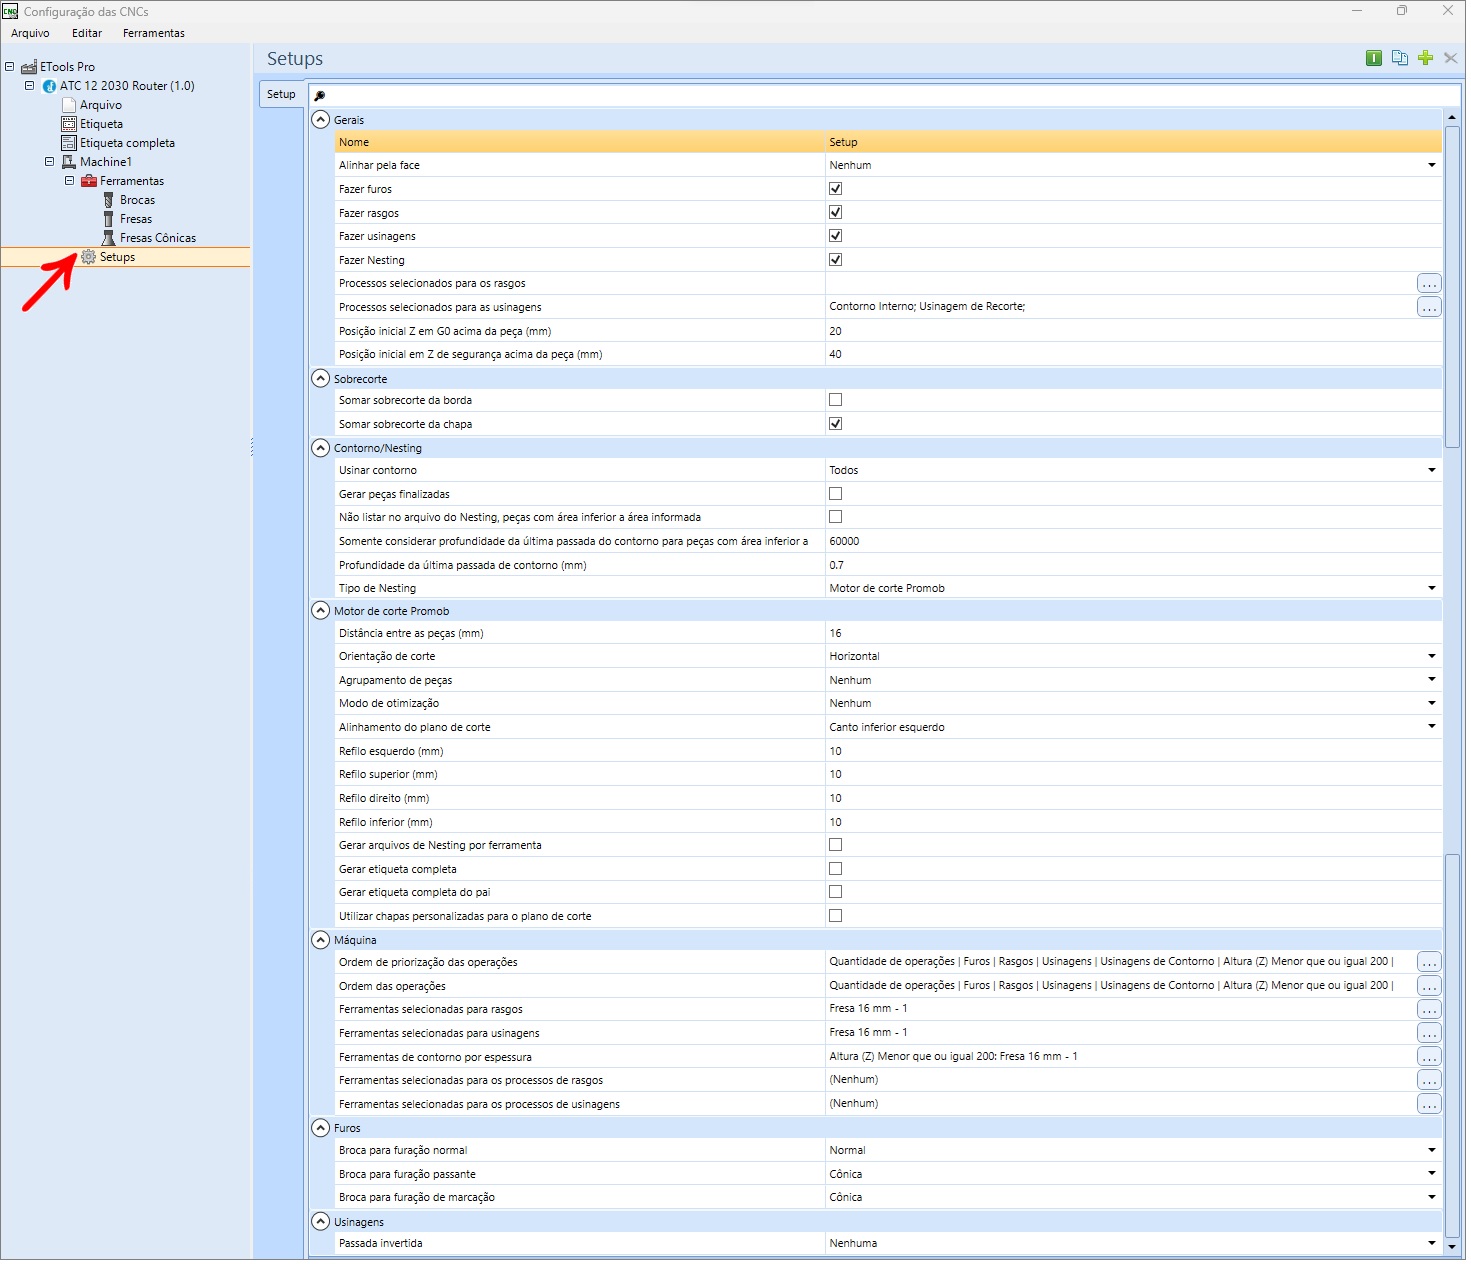
Task: Open the Fresas Cônicas tool node
Action: (x=157, y=238)
